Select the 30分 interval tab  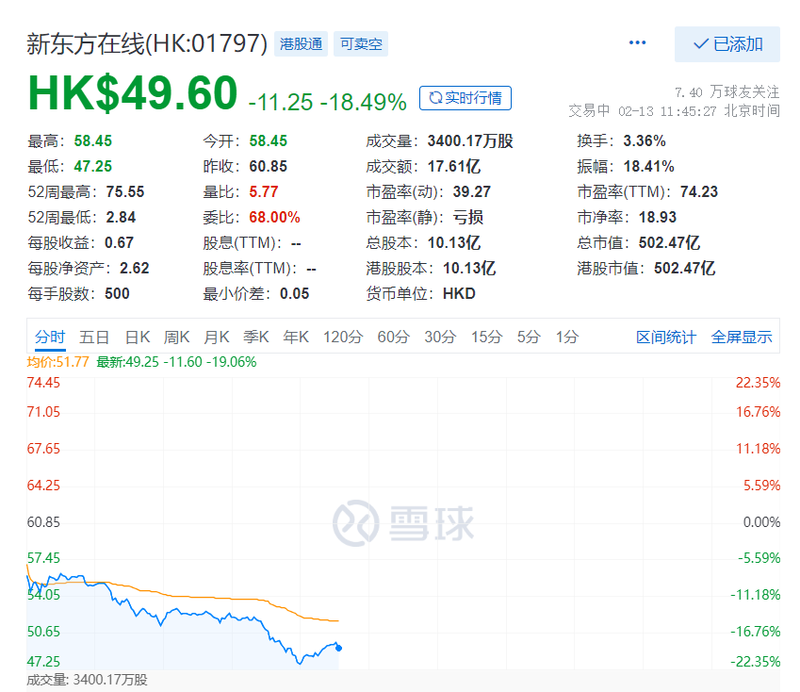440,337
